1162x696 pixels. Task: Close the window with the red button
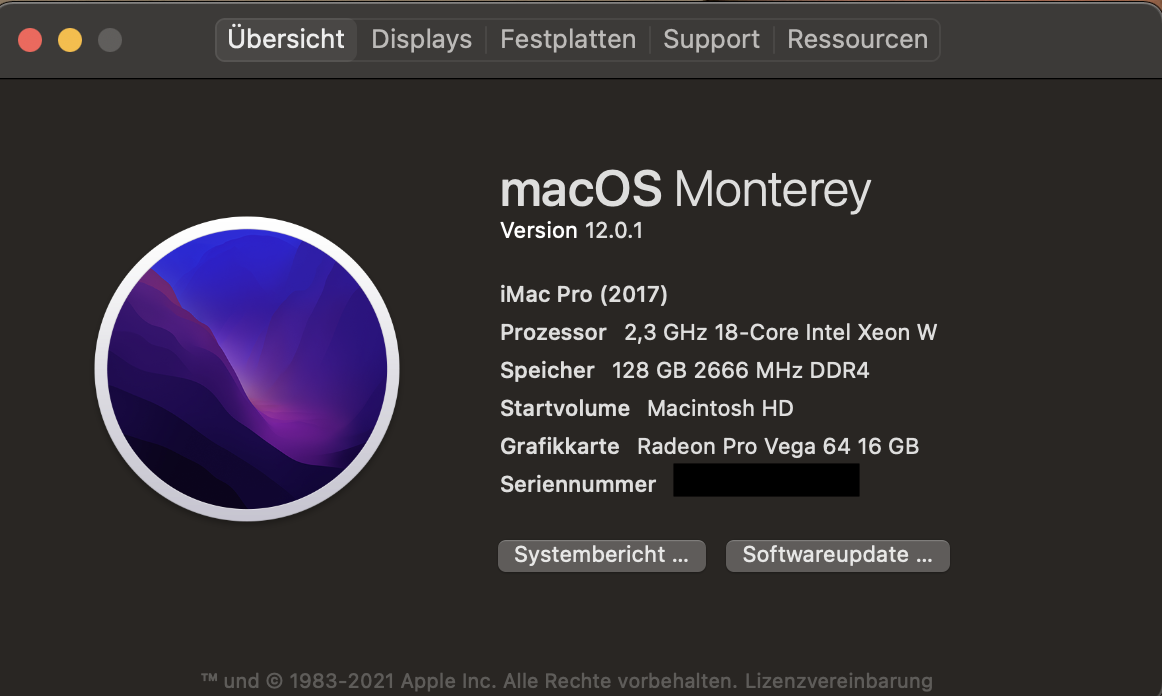[x=30, y=40]
